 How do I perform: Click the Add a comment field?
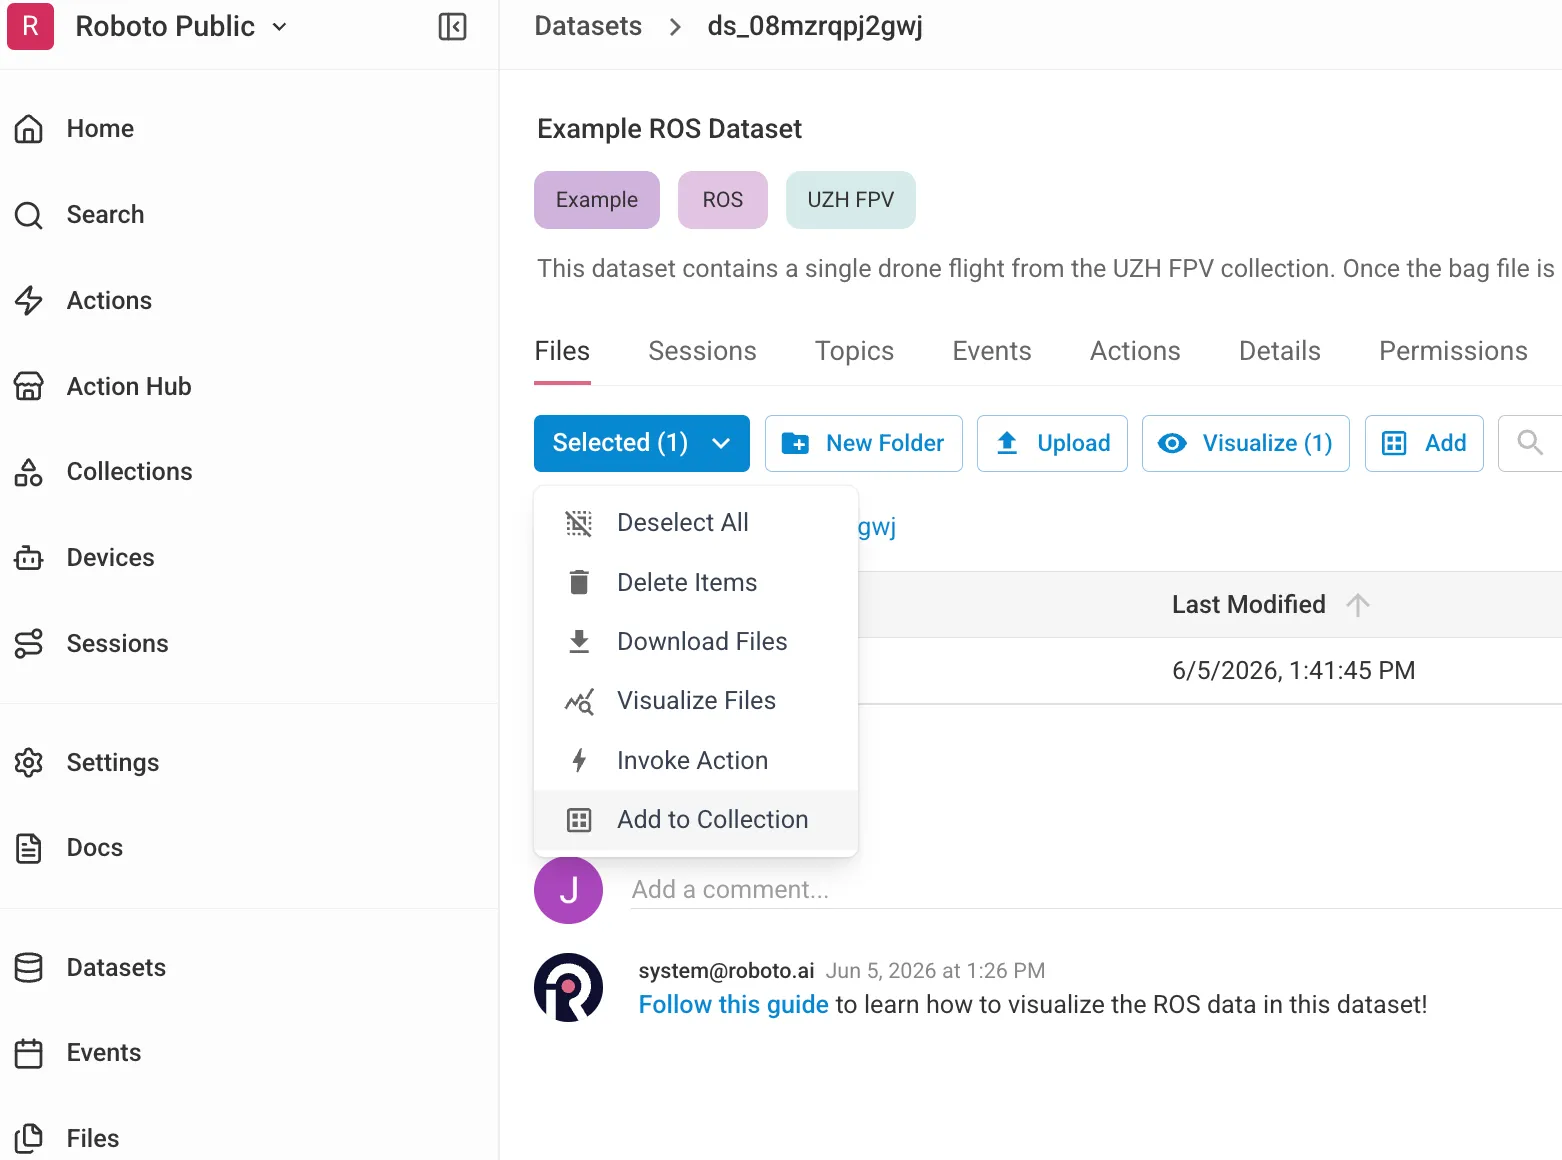pos(1096,890)
